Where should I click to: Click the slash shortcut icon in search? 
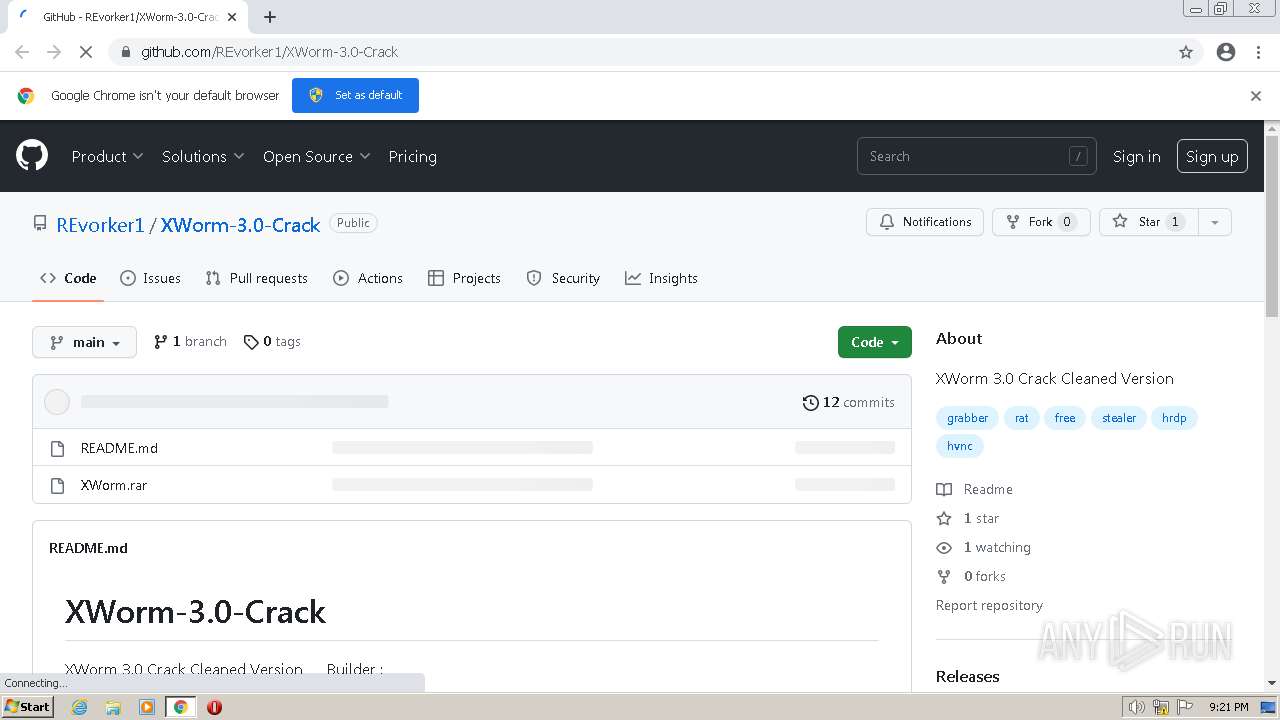pyautogui.click(x=1078, y=156)
